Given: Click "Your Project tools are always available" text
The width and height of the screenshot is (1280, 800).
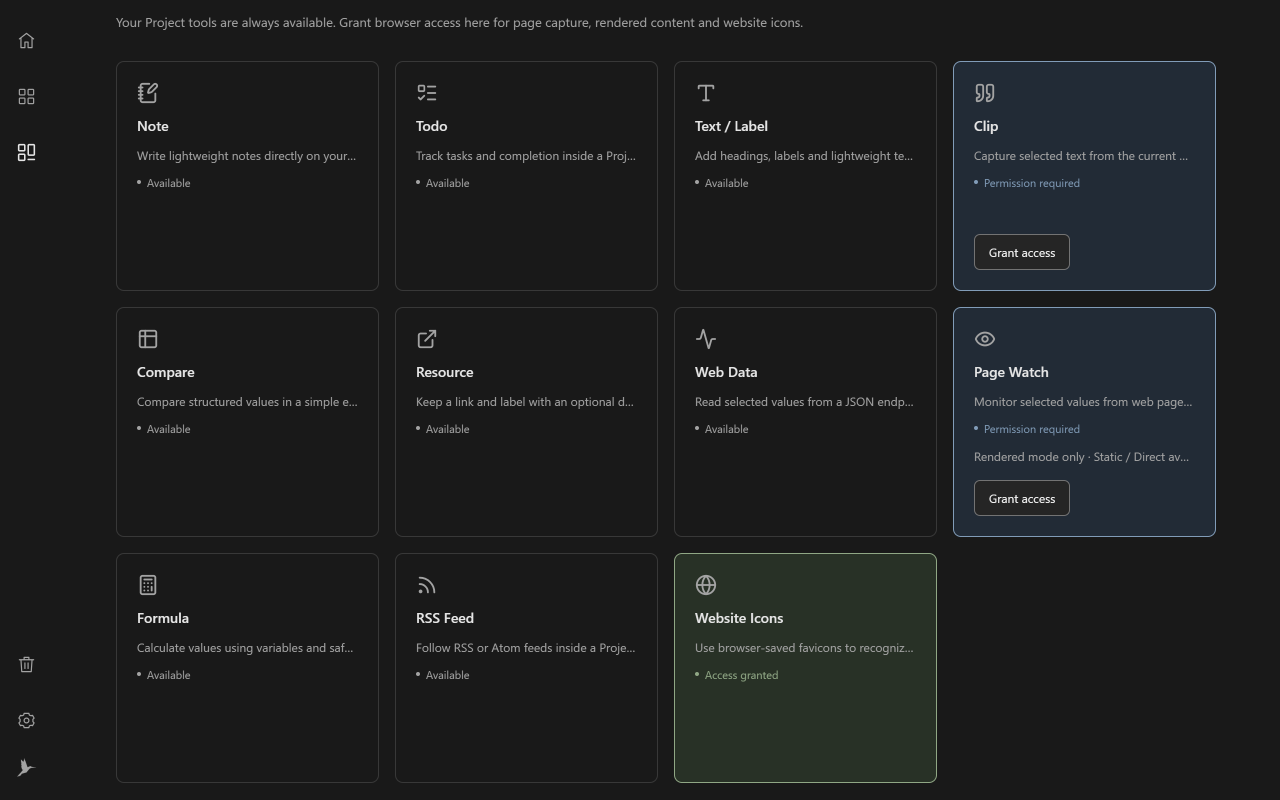Looking at the screenshot, I should tap(225, 22).
